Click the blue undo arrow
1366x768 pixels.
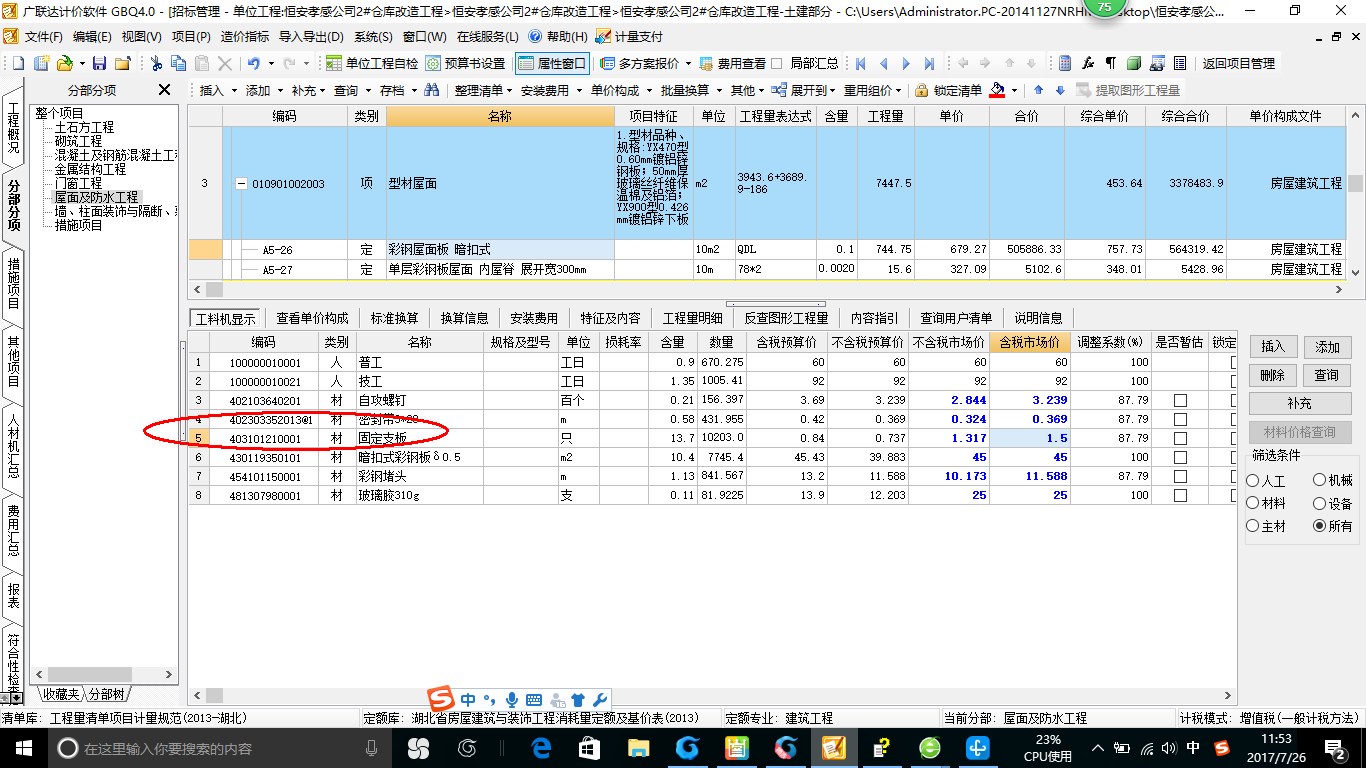[x=253, y=63]
